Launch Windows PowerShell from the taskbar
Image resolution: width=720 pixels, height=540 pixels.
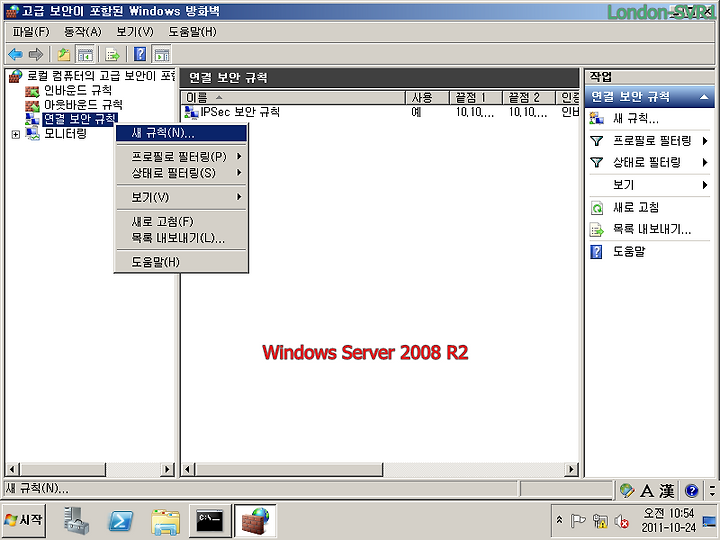[120, 521]
